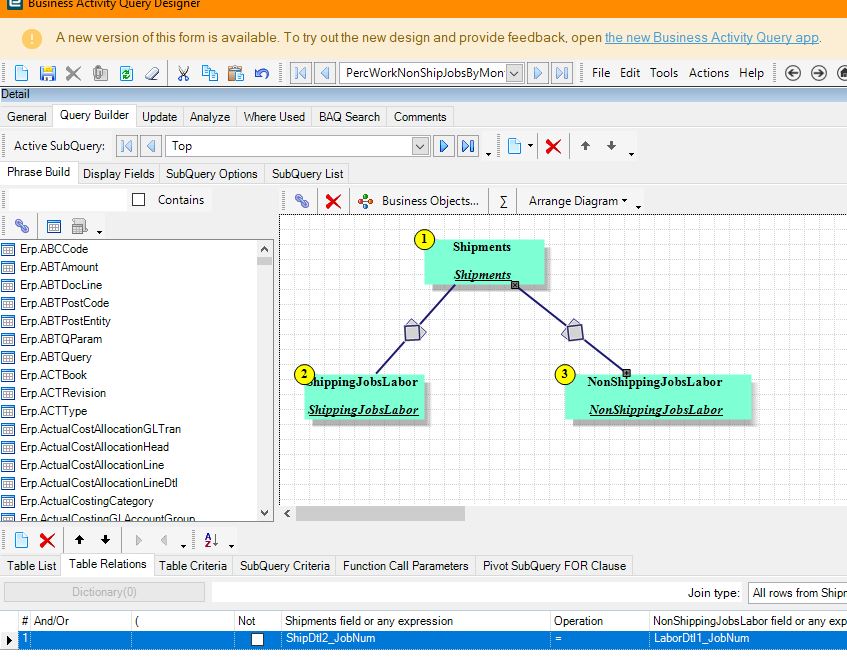The width and height of the screenshot is (847, 664).
Task: Click the Clear eraser icon
Action: pyautogui.click(x=152, y=73)
